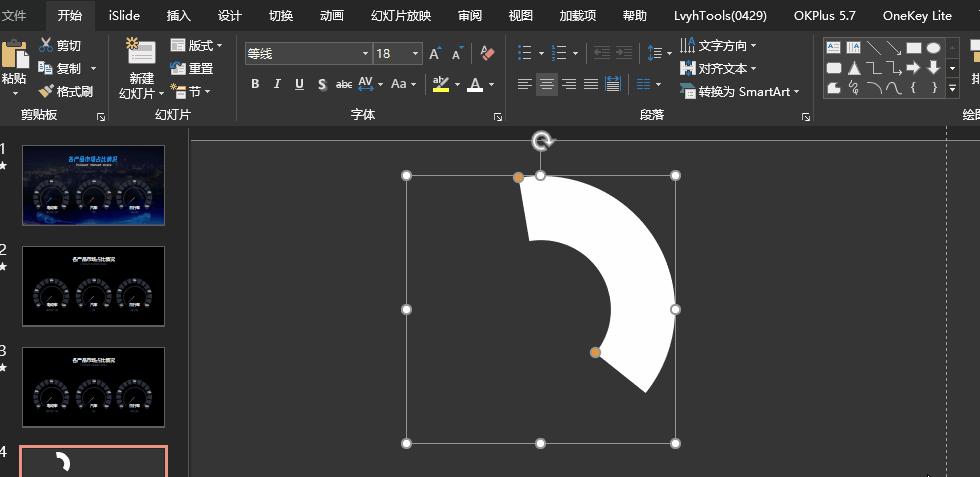Viewport: 980px width, 477px height.
Task: Toggle Italic text style
Action: point(277,84)
